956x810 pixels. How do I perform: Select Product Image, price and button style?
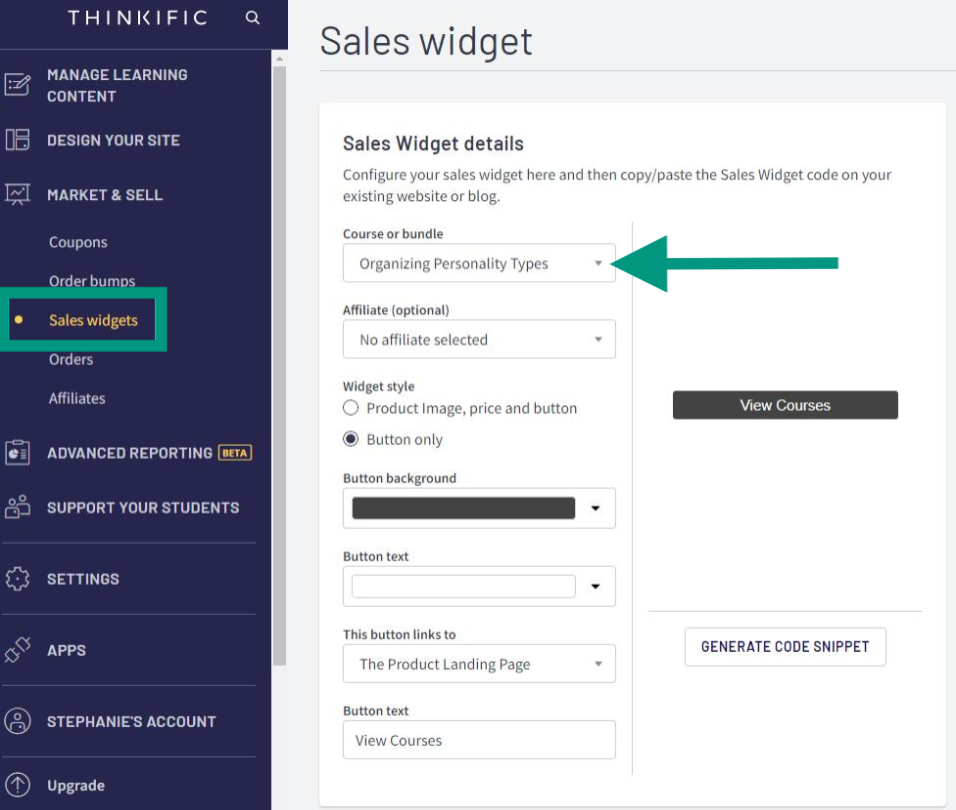point(351,408)
